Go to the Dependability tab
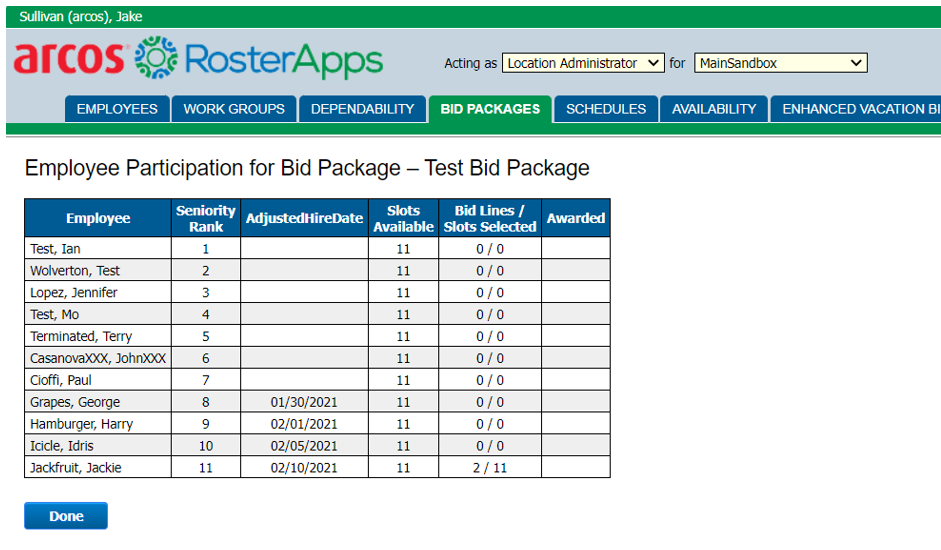Screen dimensions: 941x550 (x=362, y=109)
